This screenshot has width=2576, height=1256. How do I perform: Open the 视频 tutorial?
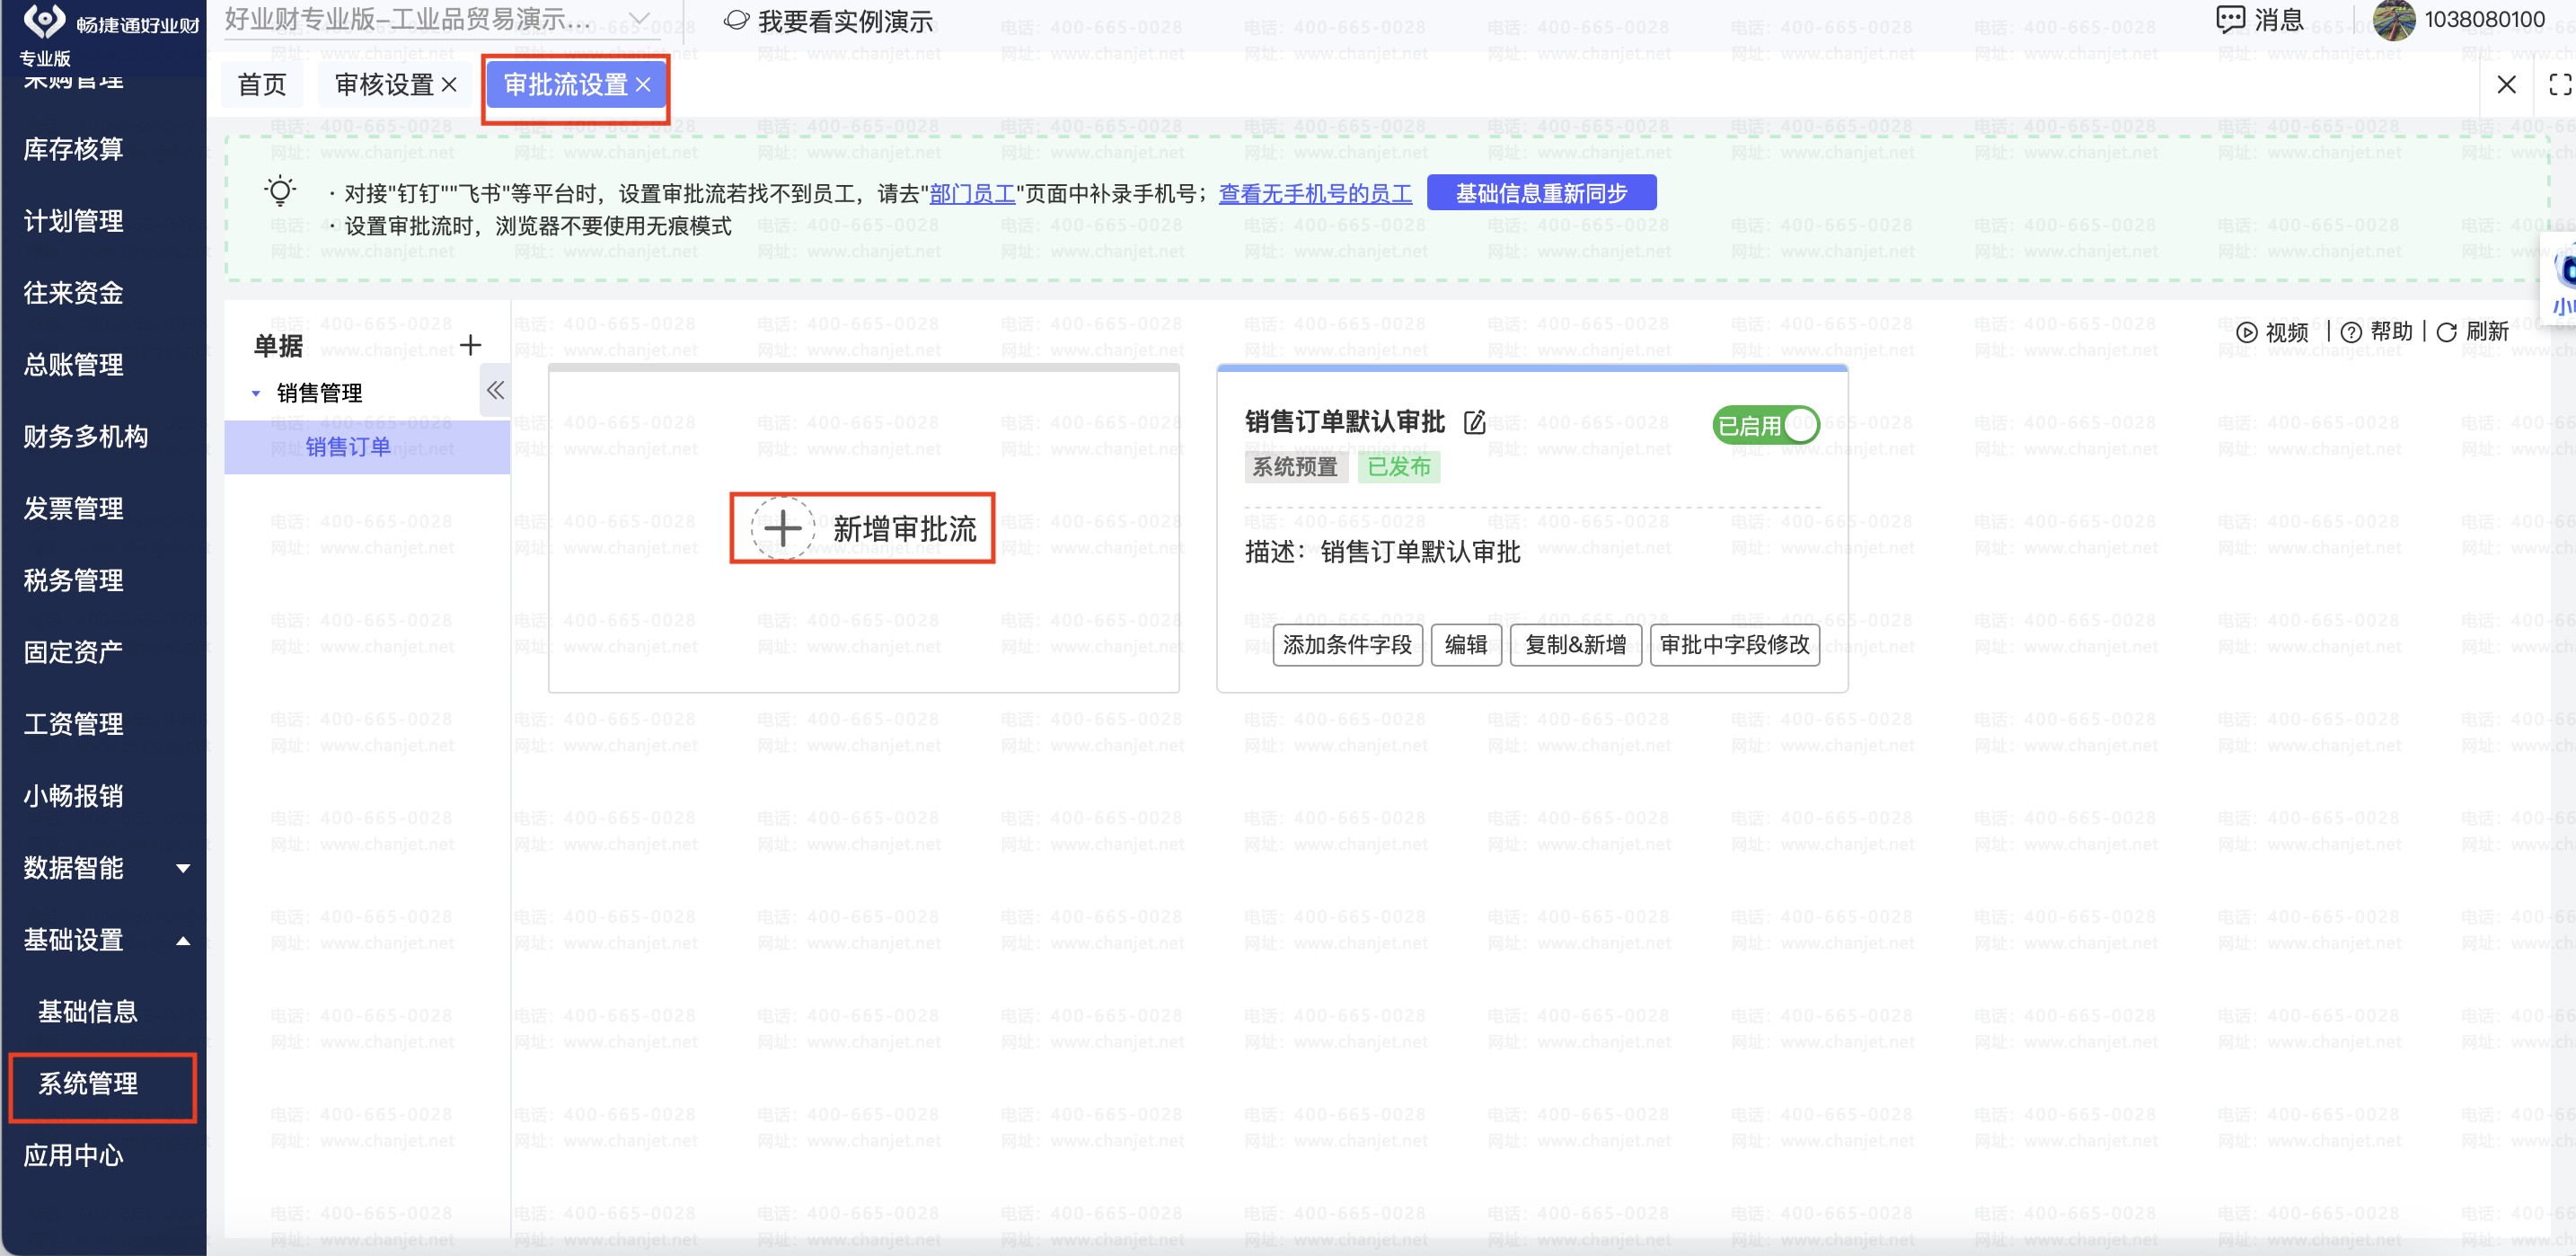click(x=2272, y=332)
